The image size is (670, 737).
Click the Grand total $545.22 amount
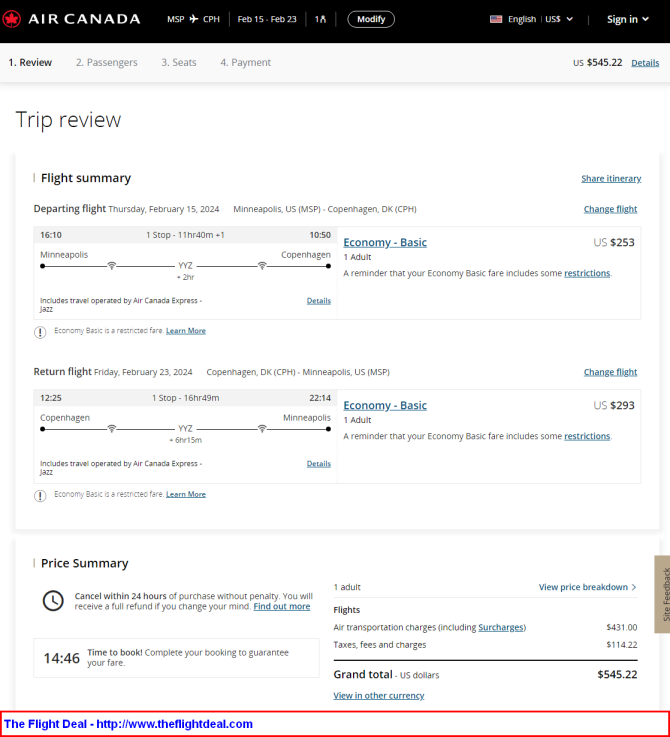617,674
